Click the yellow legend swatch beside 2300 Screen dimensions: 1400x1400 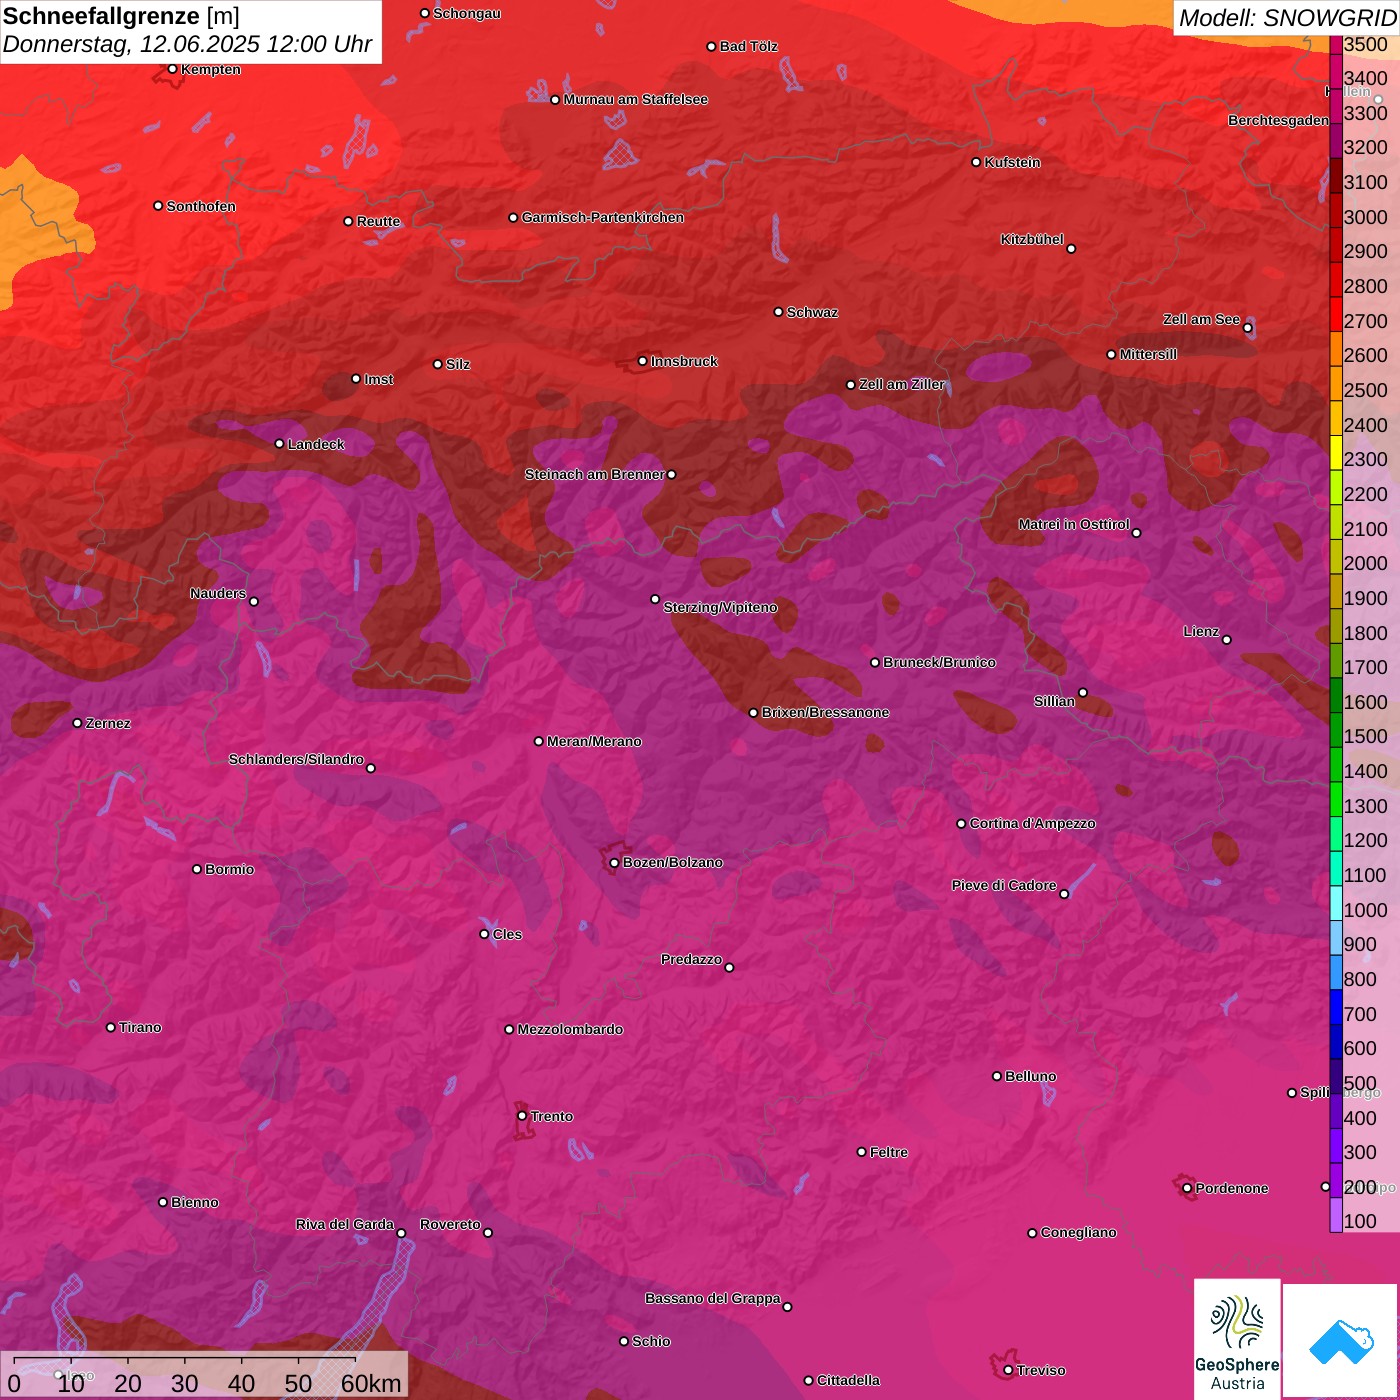click(x=1336, y=451)
